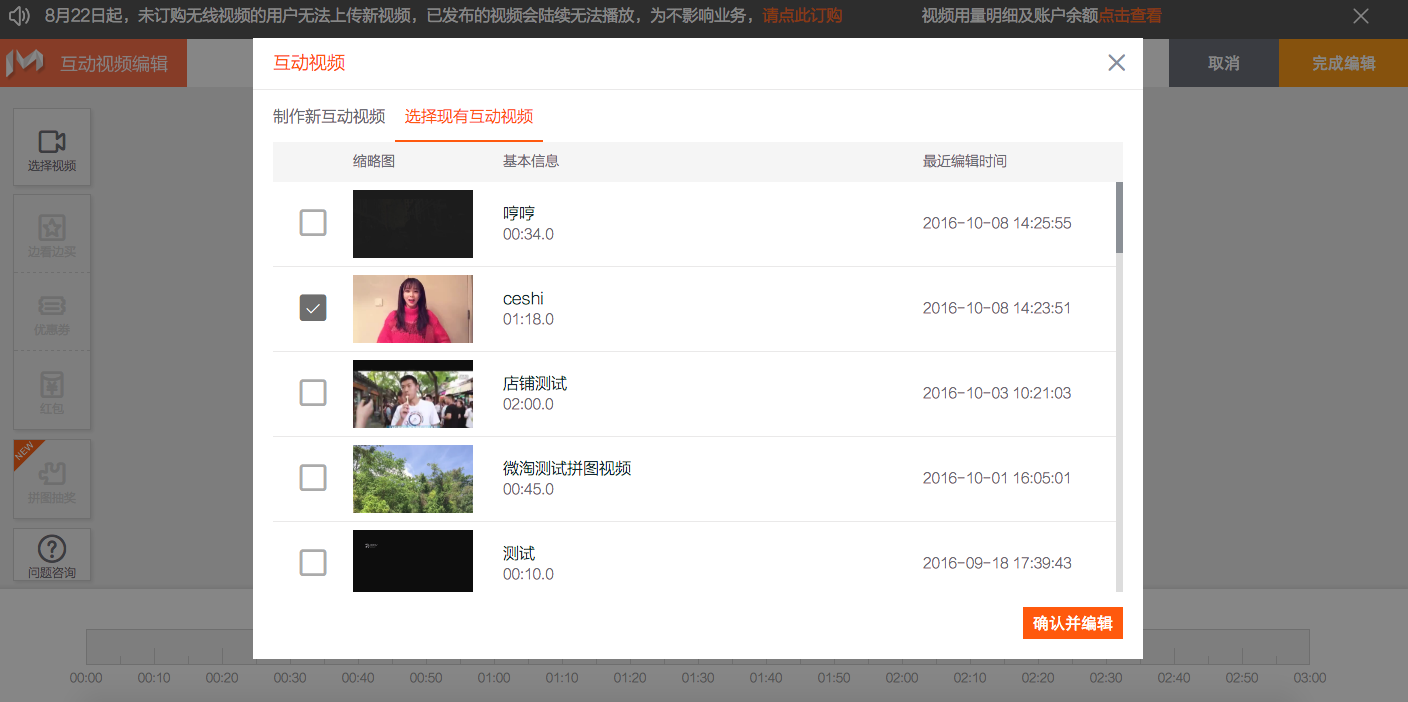
Task: Close the 互动视频 dialog
Action: (1116, 63)
